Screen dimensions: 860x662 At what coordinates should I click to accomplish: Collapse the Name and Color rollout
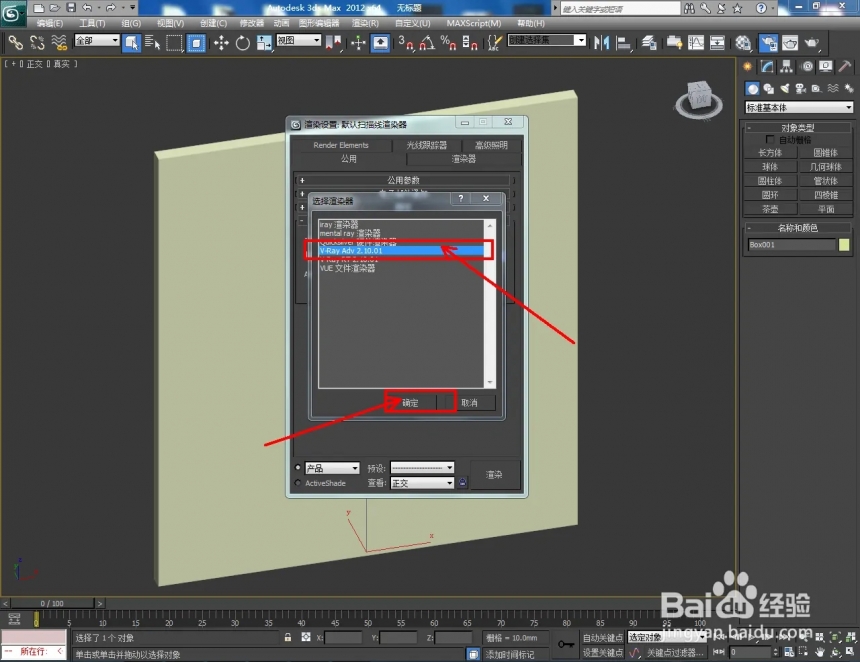click(x=798, y=228)
